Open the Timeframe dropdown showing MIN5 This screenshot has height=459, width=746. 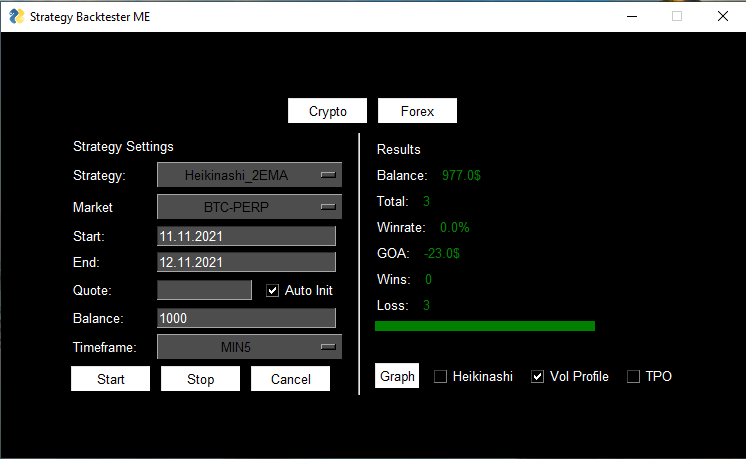[249, 347]
